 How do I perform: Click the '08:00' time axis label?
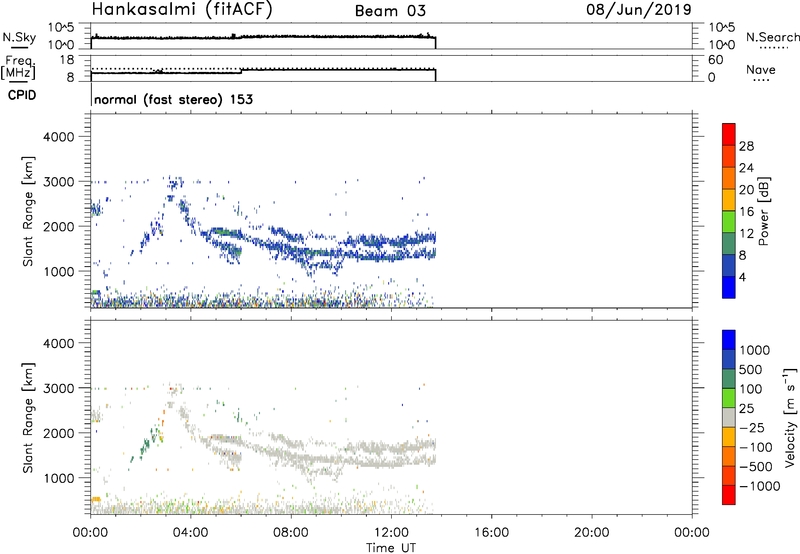pyautogui.click(x=291, y=533)
